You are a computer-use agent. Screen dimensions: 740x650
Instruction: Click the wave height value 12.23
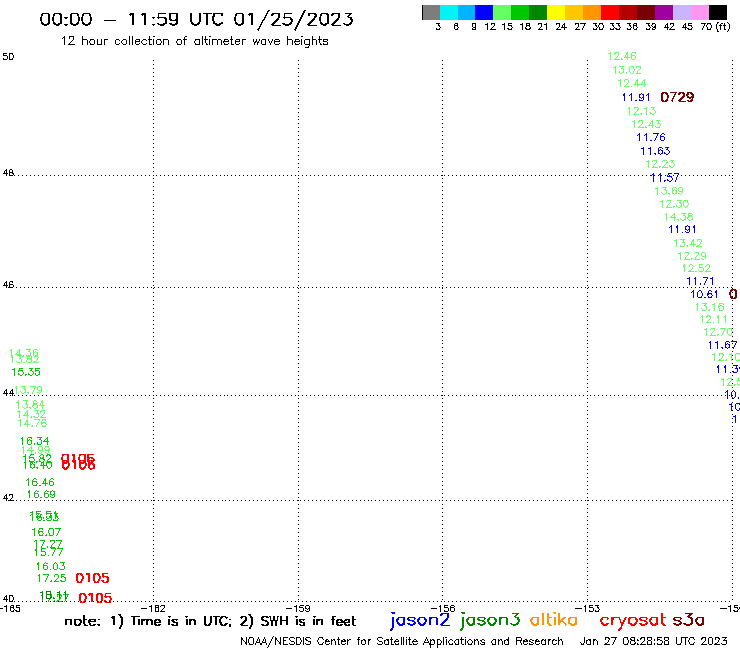[x=660, y=164]
